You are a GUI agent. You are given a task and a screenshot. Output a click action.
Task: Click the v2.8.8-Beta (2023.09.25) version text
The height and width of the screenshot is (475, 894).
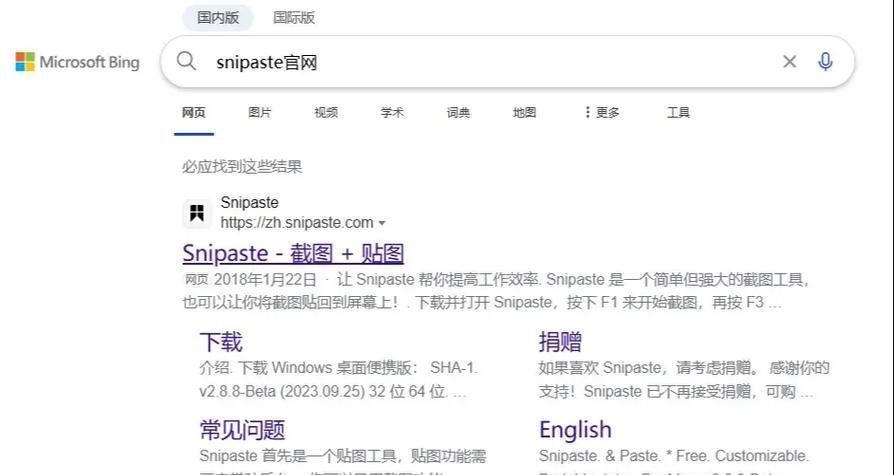[281, 392]
